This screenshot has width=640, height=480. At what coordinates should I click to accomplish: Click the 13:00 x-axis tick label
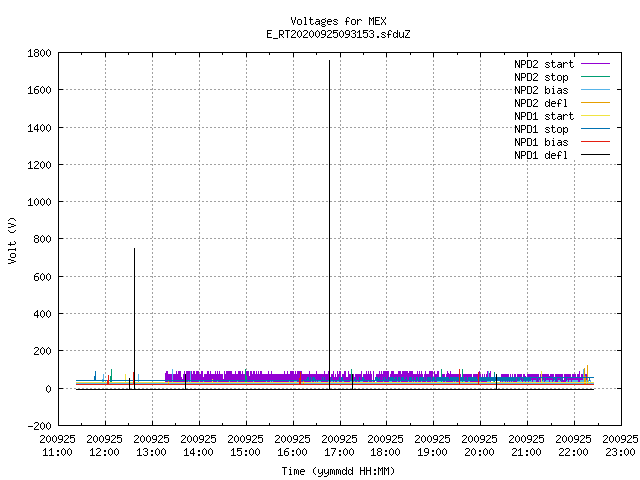(x=151, y=452)
